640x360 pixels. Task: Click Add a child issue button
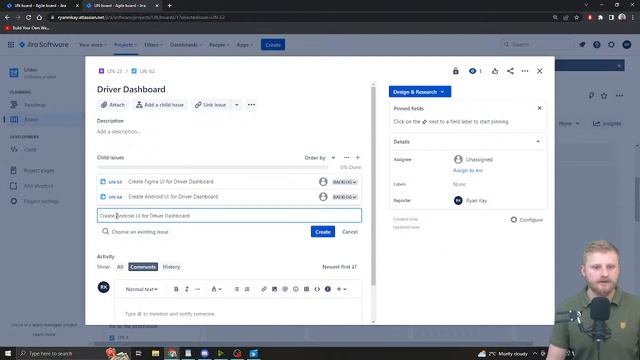pos(160,105)
